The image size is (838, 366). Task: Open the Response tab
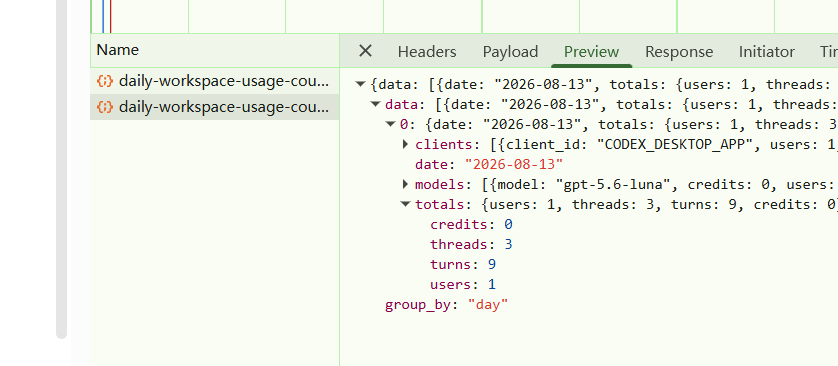click(x=679, y=52)
